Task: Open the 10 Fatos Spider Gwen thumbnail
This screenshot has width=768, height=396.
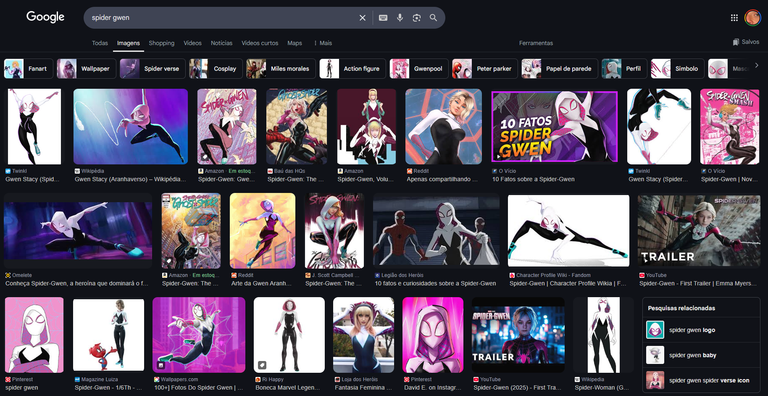Action: click(554, 126)
